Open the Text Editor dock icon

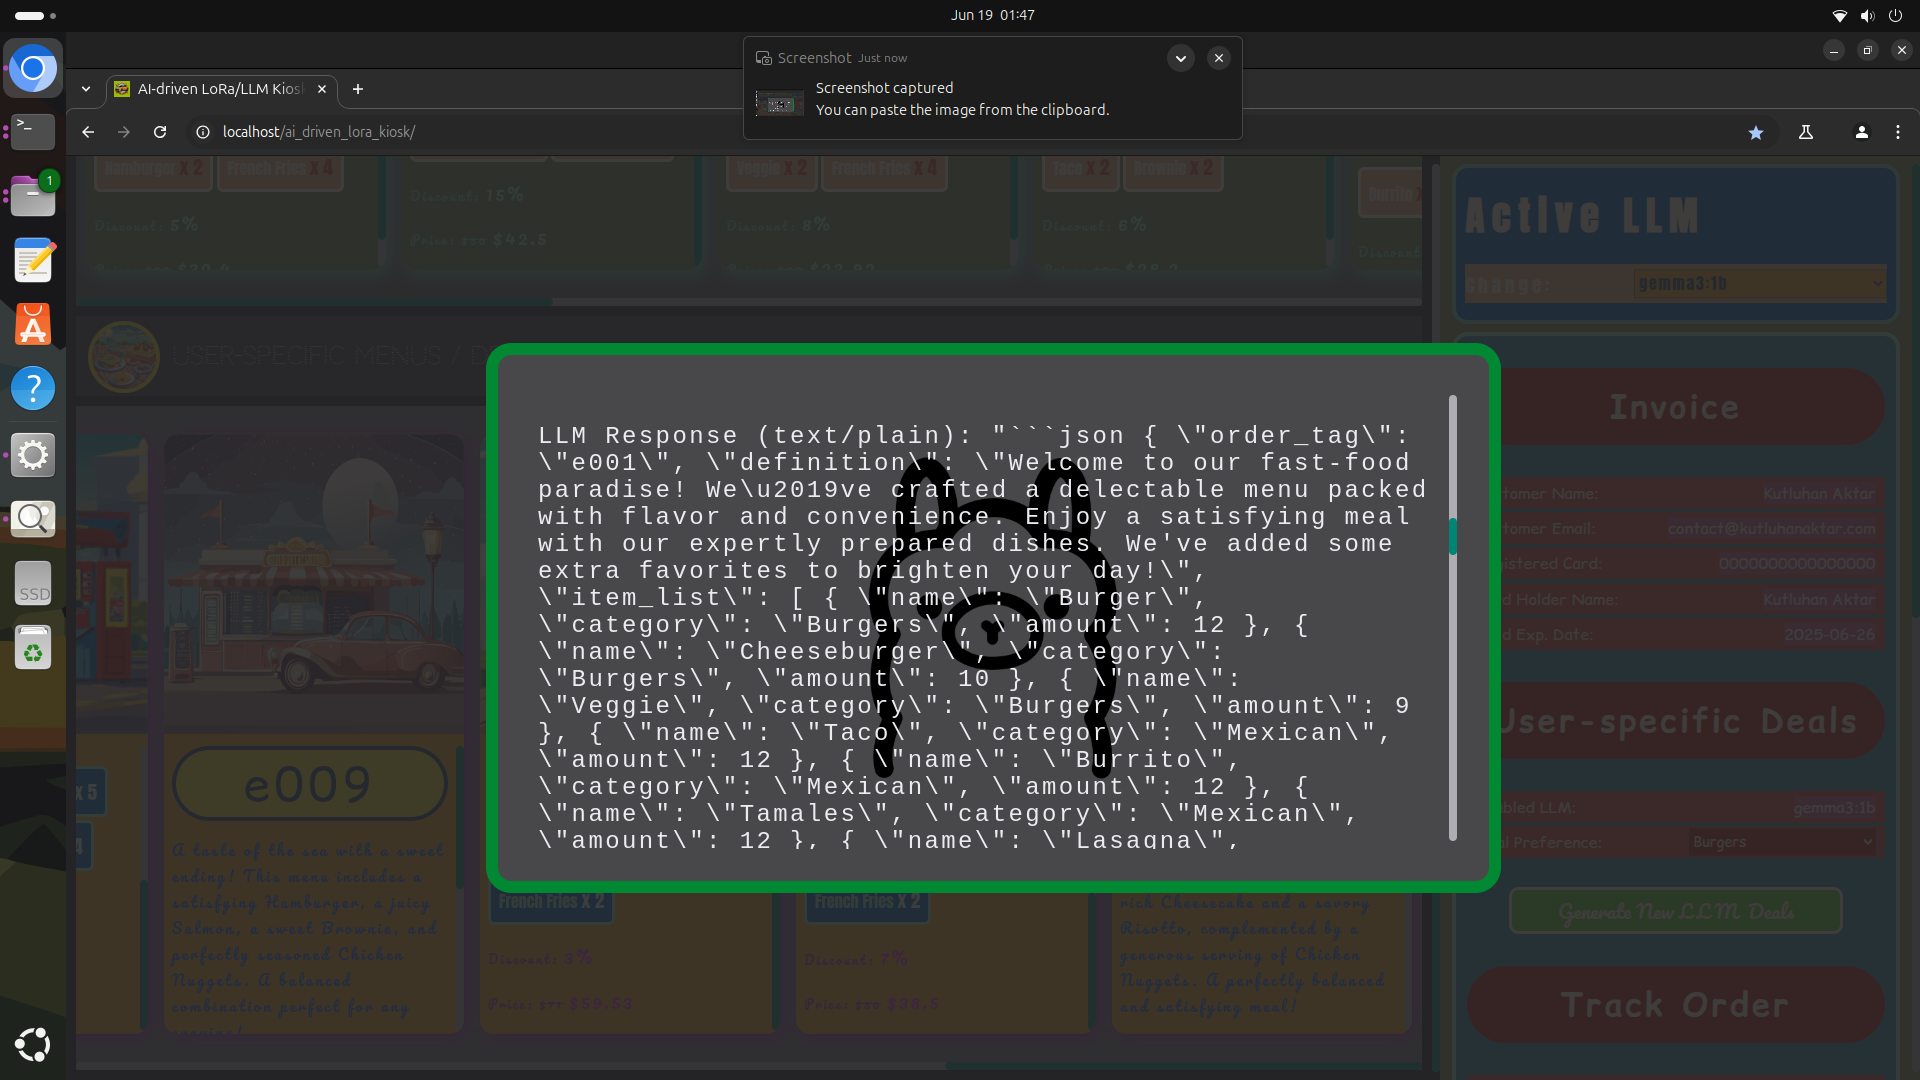[x=33, y=261]
